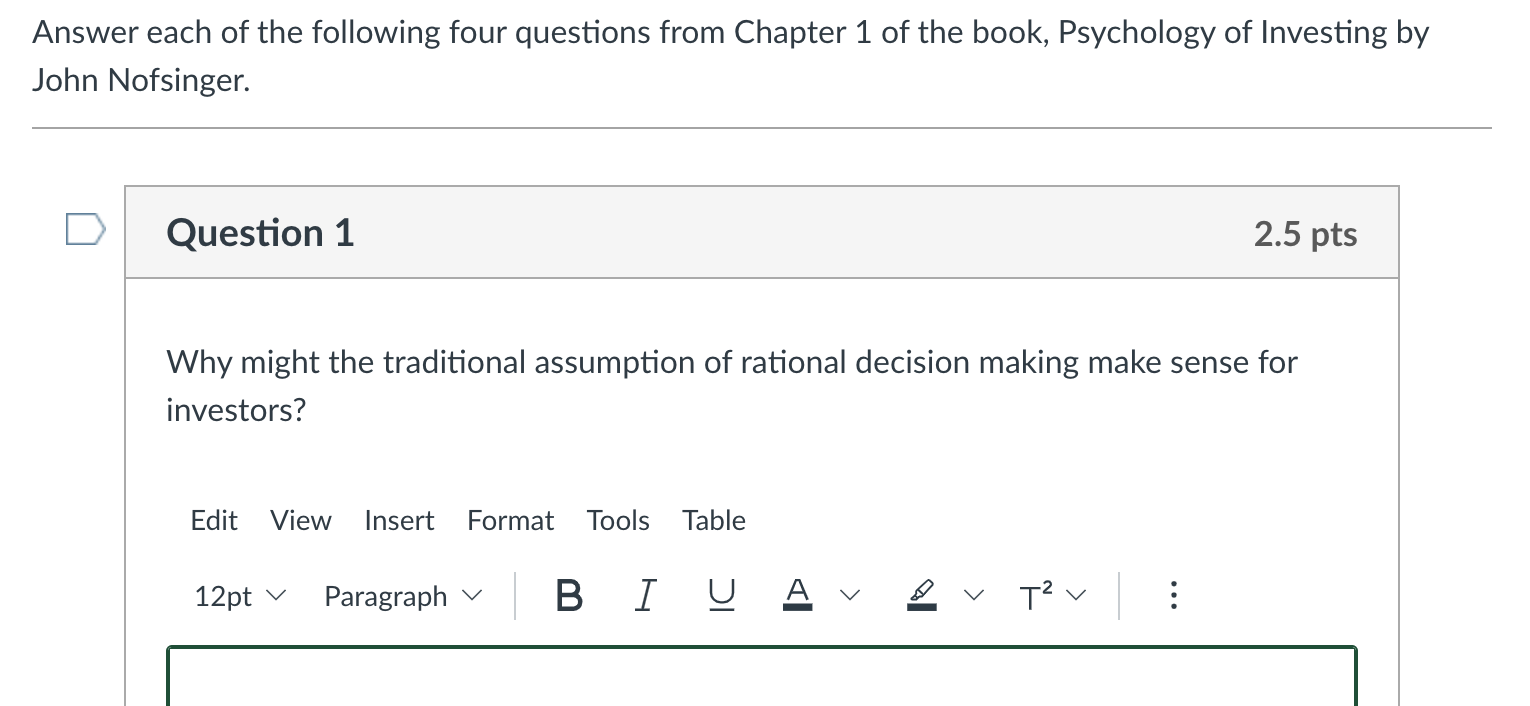Viewport: 1530px width, 706px height.
Task: Open the Format menu
Action: coord(510,520)
